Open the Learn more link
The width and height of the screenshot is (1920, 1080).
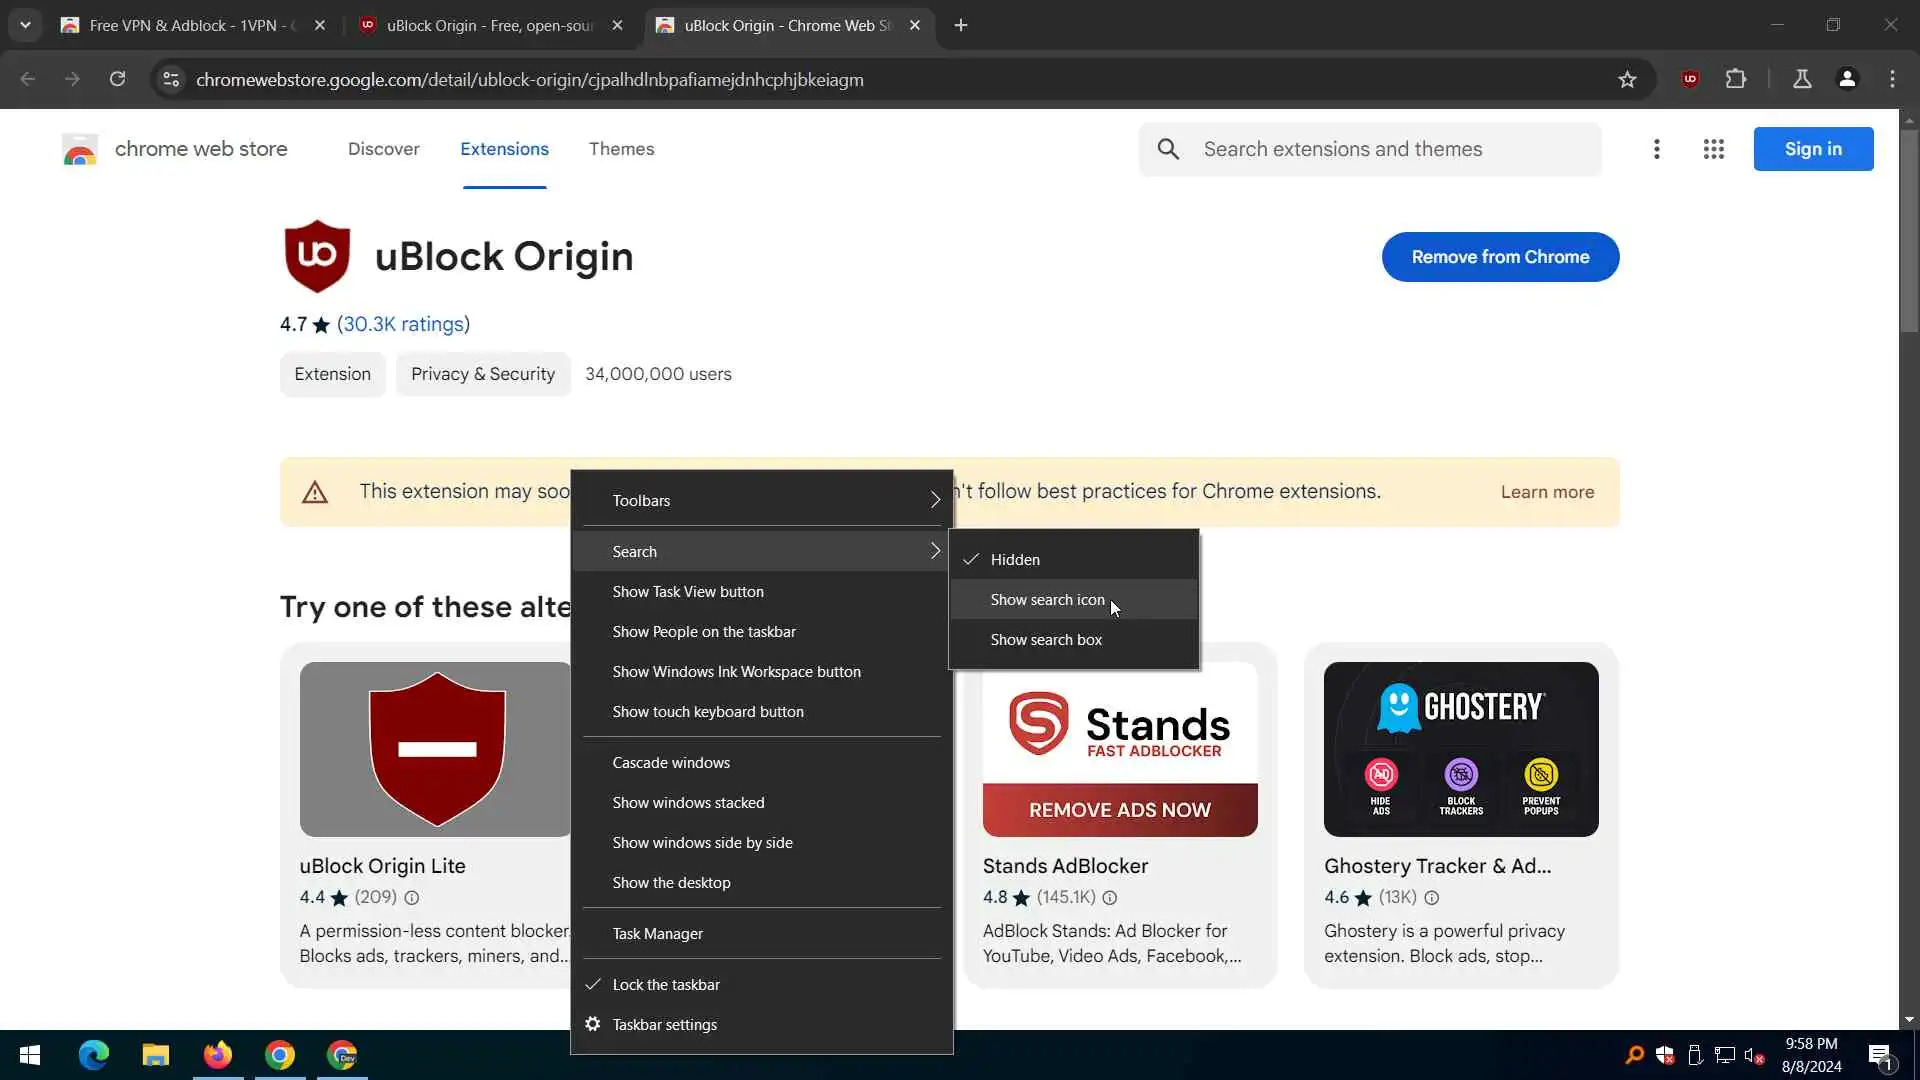(1547, 492)
